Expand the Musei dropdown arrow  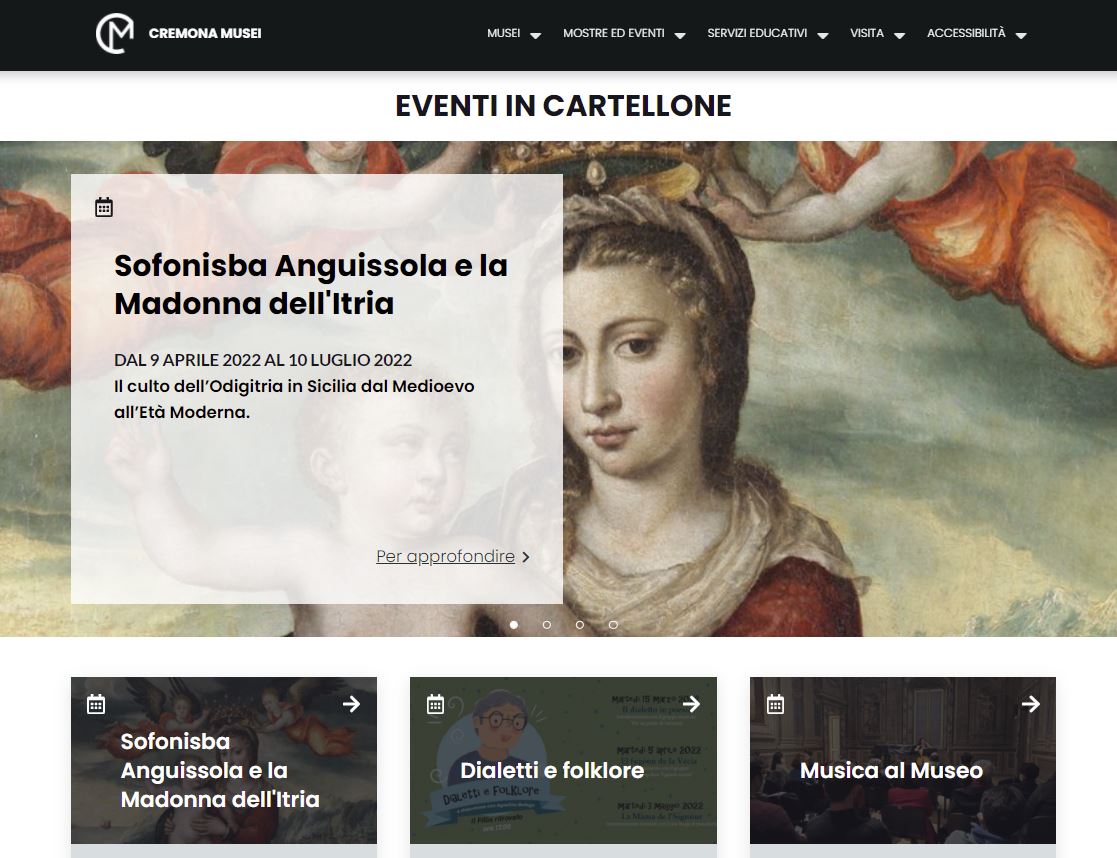click(x=536, y=35)
